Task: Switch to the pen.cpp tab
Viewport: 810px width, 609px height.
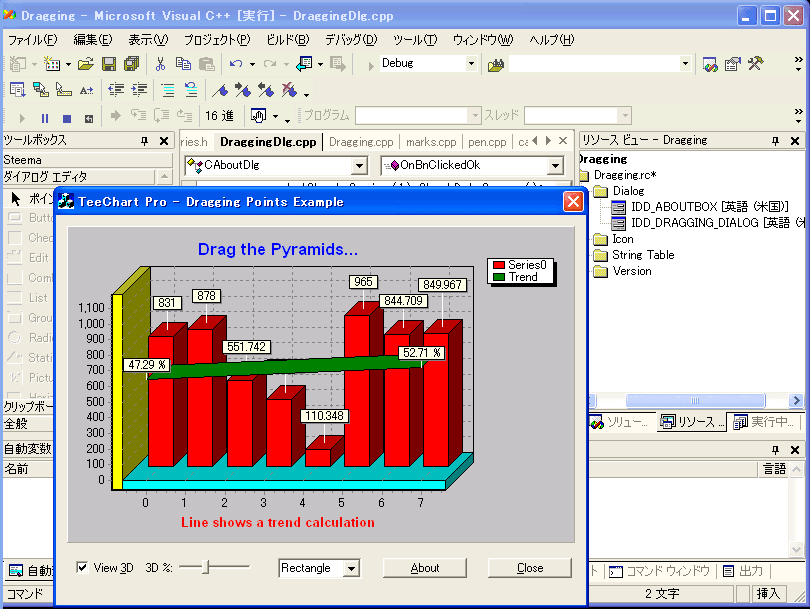Action: tap(487, 142)
